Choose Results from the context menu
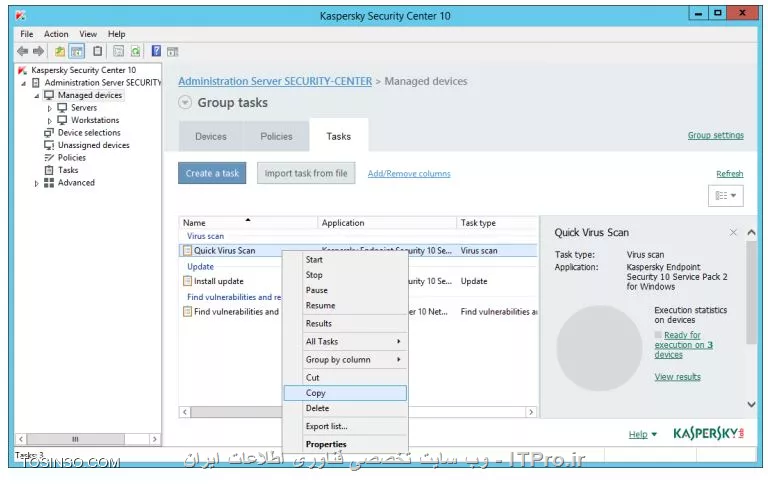This screenshot has height=484, width=768. [345, 323]
